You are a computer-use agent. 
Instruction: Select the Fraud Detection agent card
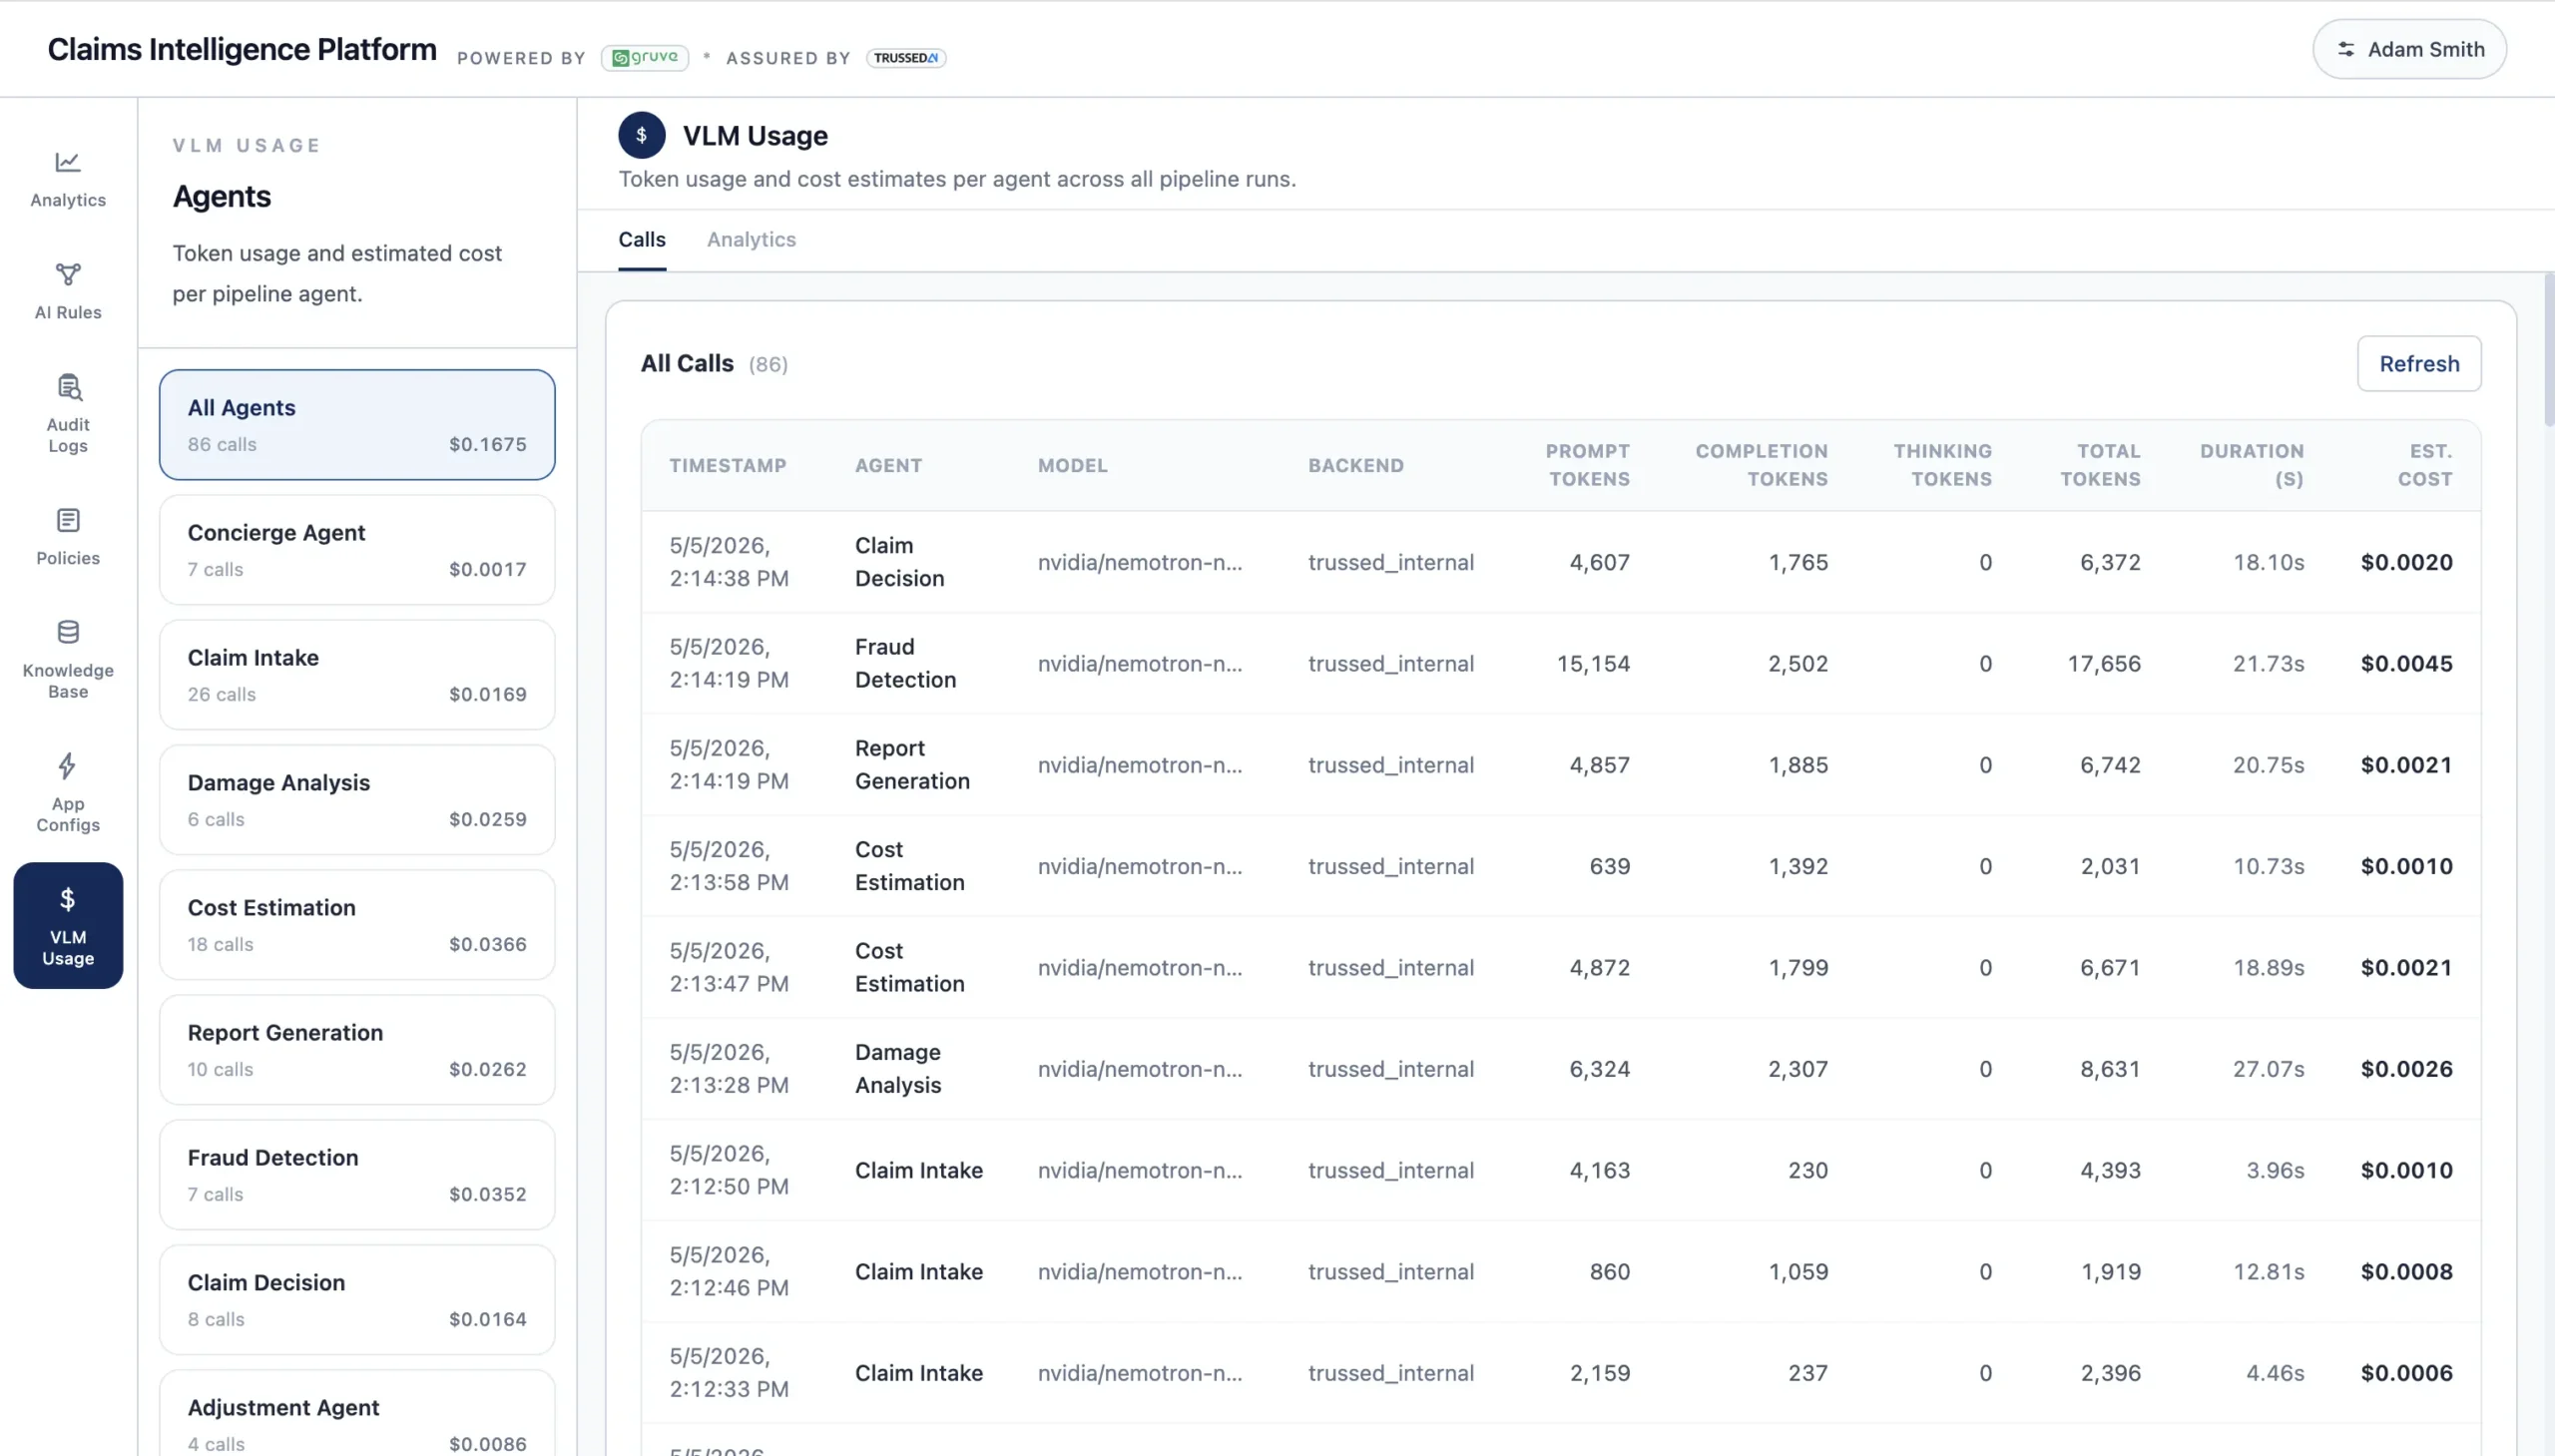357,1174
